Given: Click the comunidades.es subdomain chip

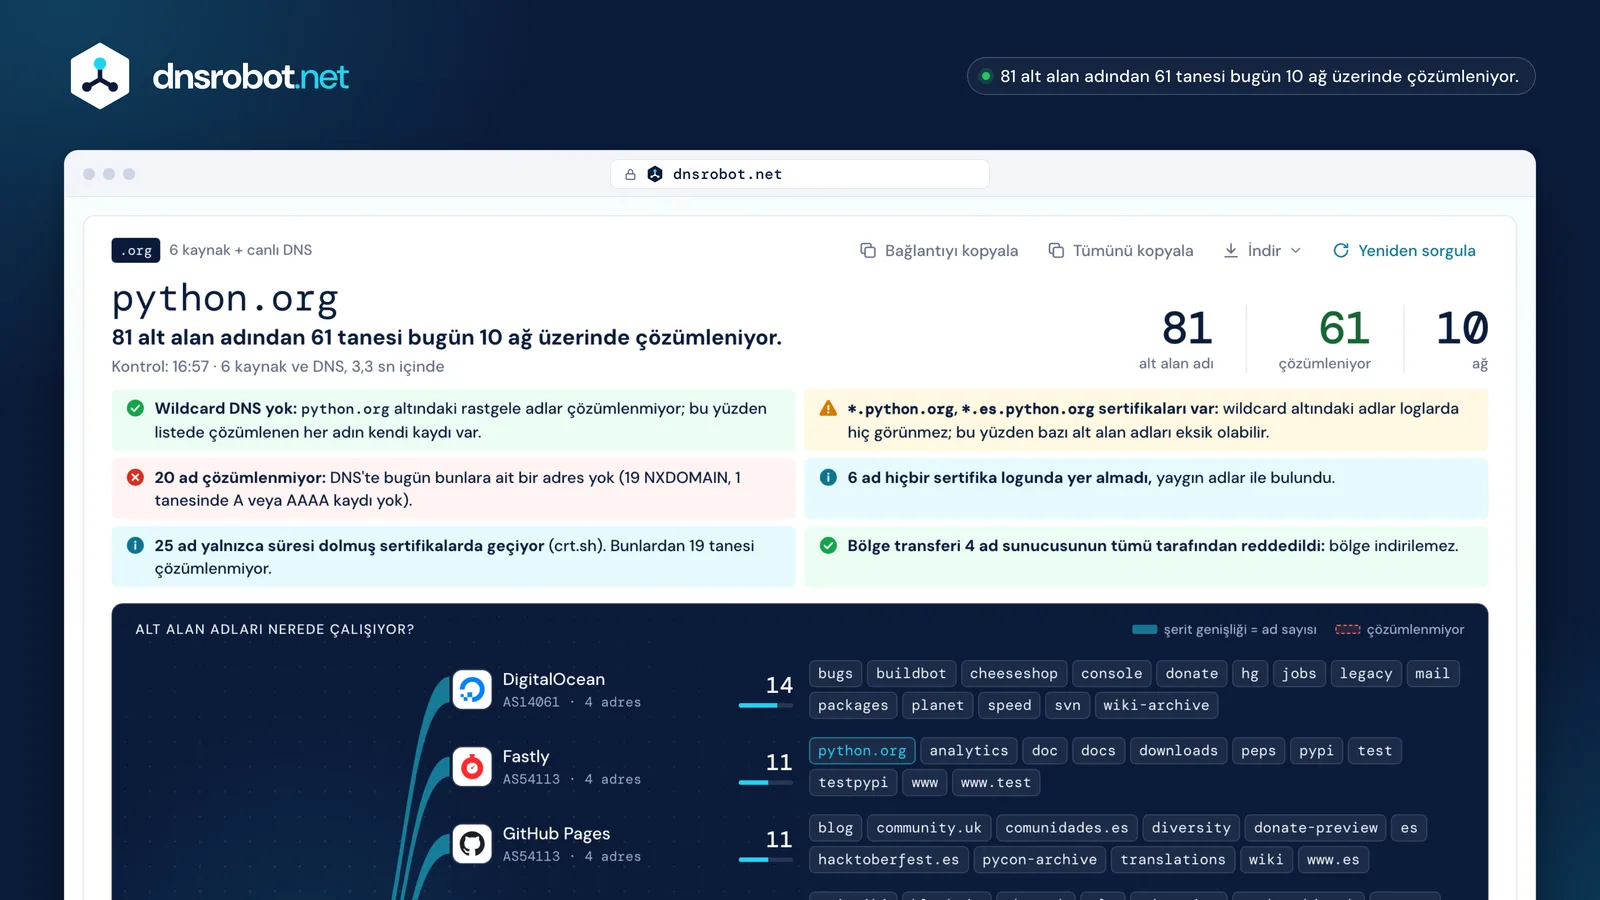Looking at the screenshot, I should (x=1067, y=828).
